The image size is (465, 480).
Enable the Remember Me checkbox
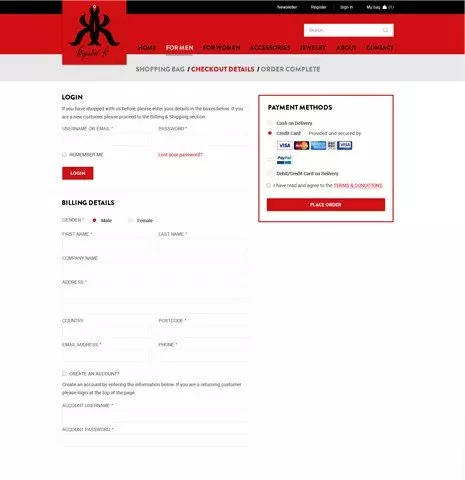(64, 155)
